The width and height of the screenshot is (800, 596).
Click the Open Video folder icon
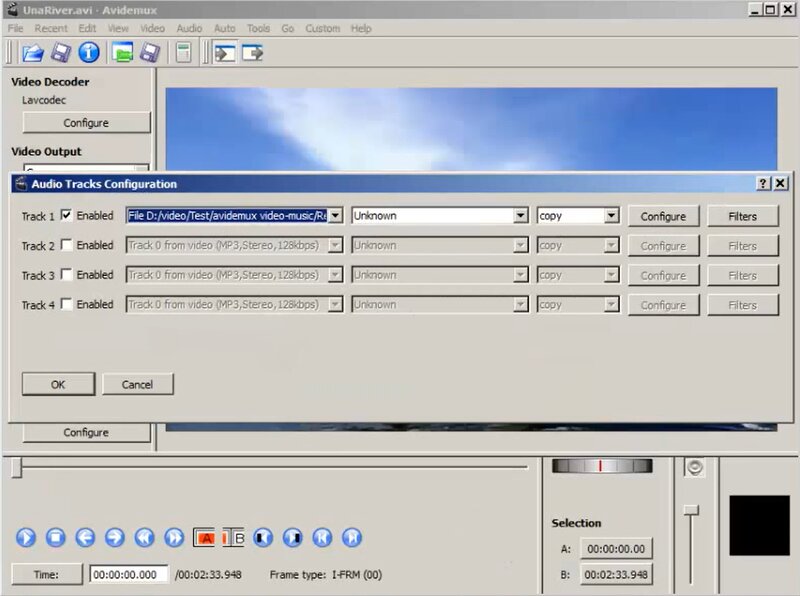pyautogui.click(x=31, y=53)
